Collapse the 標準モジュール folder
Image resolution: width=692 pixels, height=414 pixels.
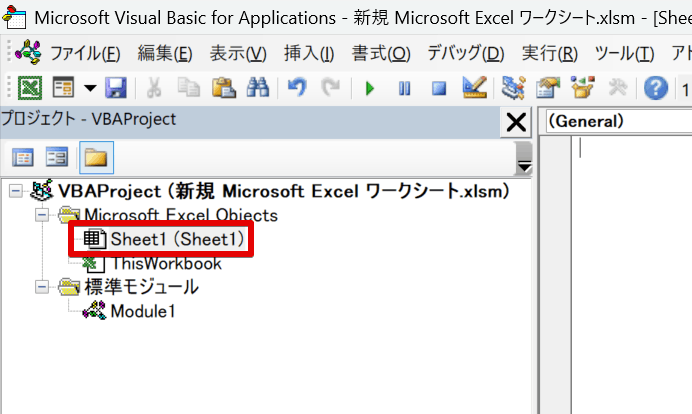[42, 287]
